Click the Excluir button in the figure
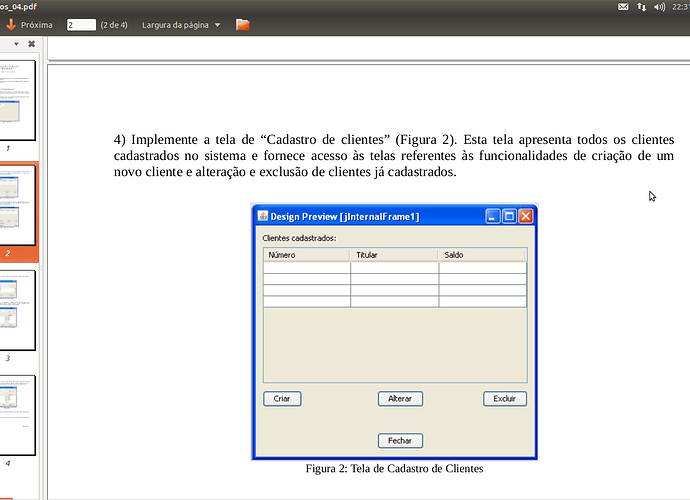690x500 pixels. (x=504, y=399)
